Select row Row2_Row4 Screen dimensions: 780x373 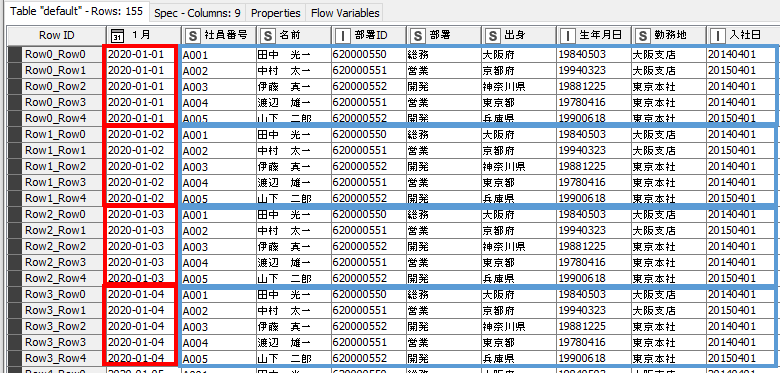(x=56, y=279)
